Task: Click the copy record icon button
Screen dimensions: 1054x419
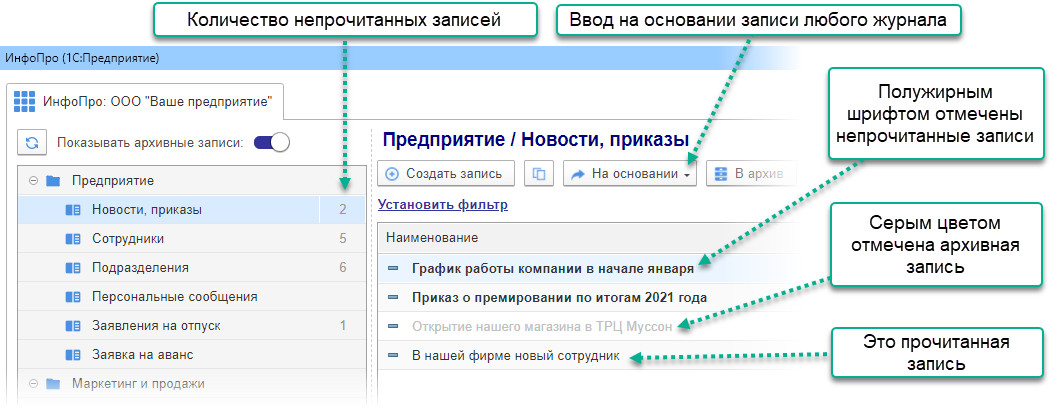Action: tap(538, 174)
